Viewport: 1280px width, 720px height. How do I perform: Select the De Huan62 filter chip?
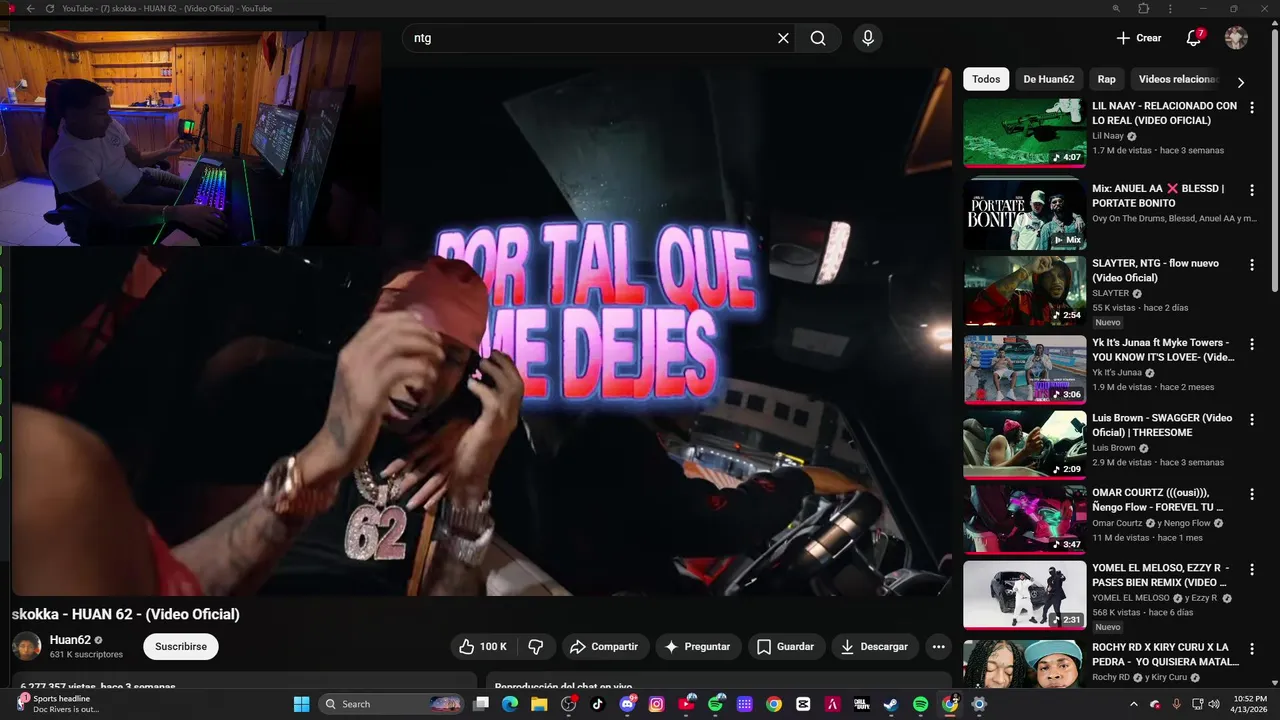(1049, 79)
